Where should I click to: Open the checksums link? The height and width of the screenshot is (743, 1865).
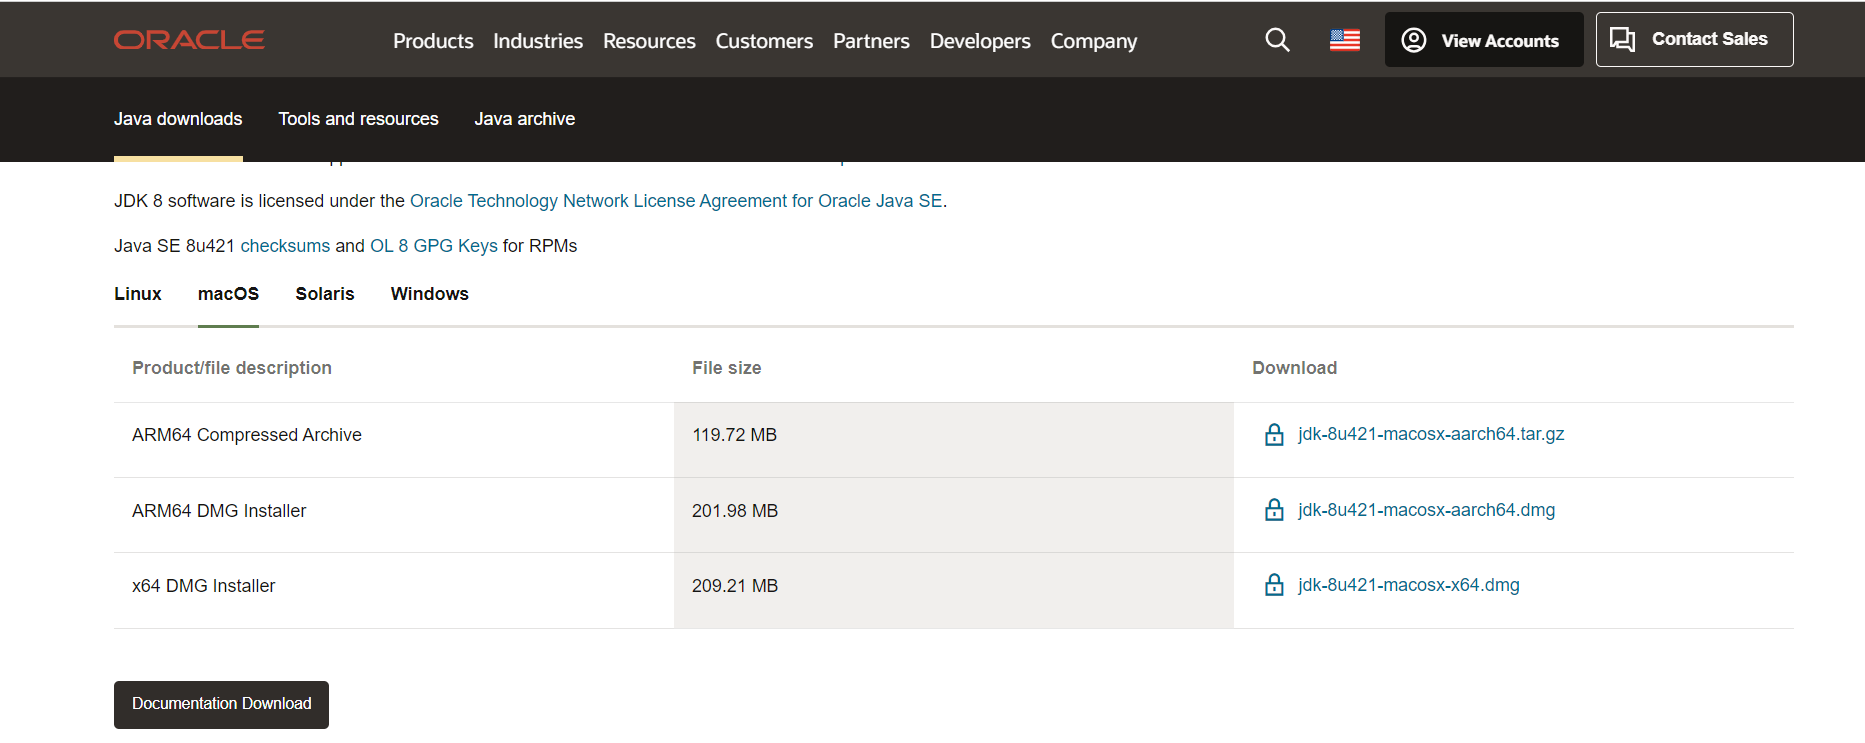point(285,246)
